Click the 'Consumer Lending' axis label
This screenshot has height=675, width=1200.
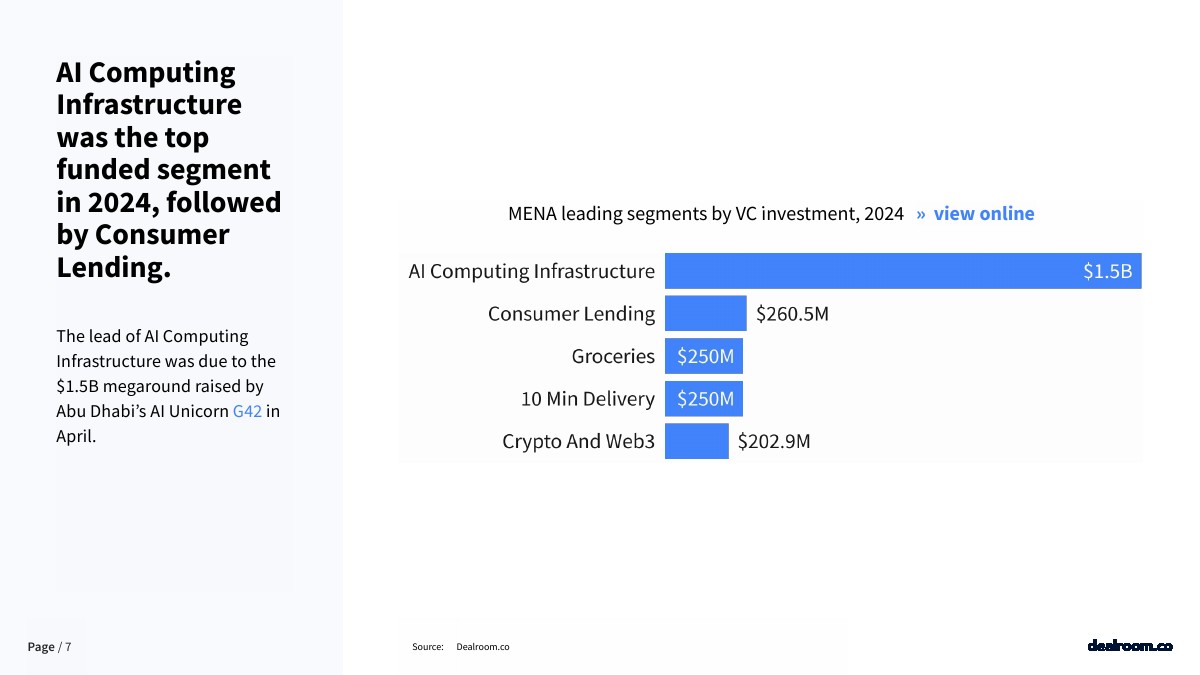pyautogui.click(x=571, y=314)
